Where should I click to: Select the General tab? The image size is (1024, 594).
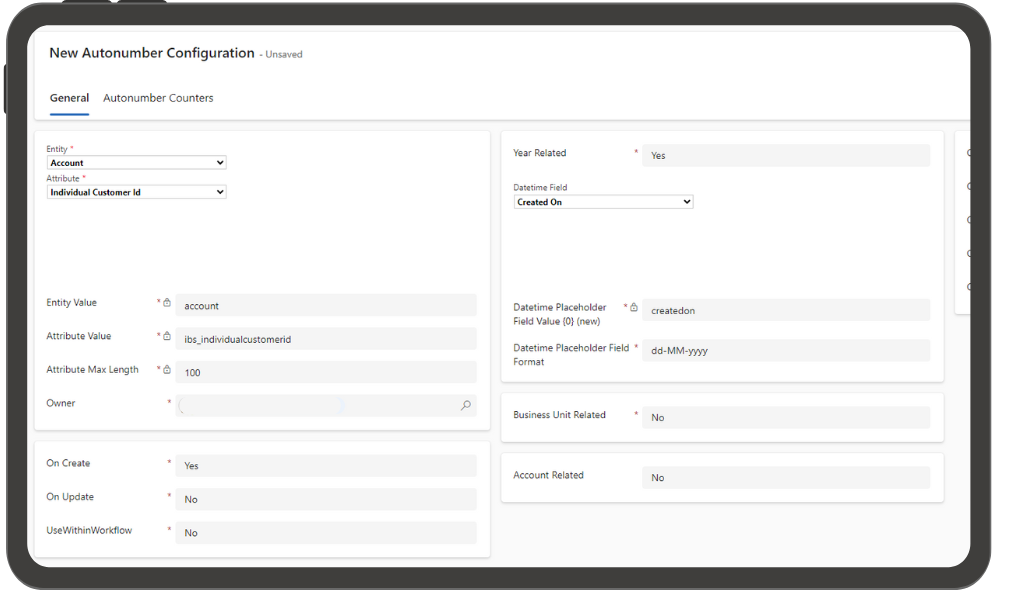(x=69, y=98)
